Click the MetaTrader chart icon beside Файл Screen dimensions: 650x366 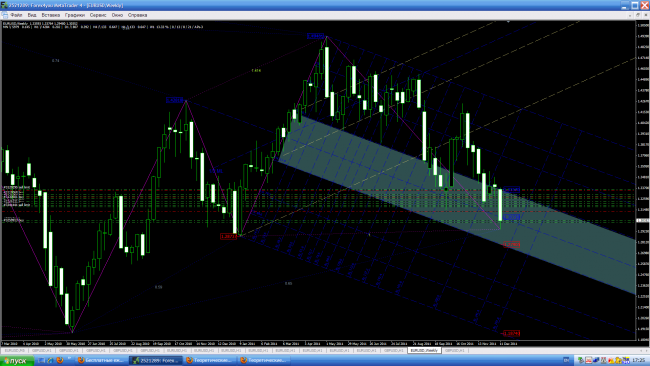[x=5, y=15]
